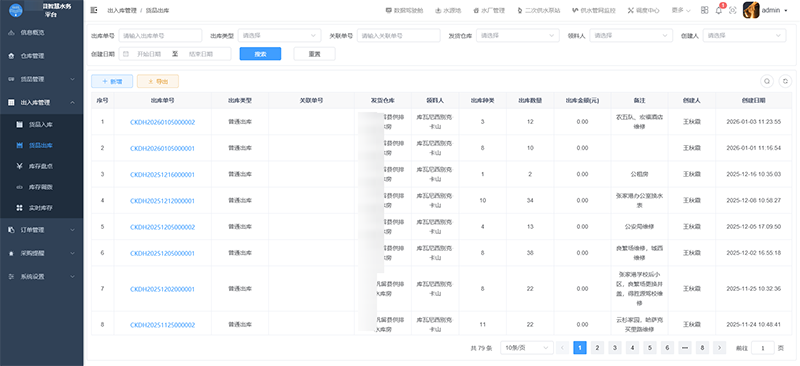This screenshot has width=800, height=366.
Task: Focus the 出库单号 input field
Action: [x=160, y=36]
